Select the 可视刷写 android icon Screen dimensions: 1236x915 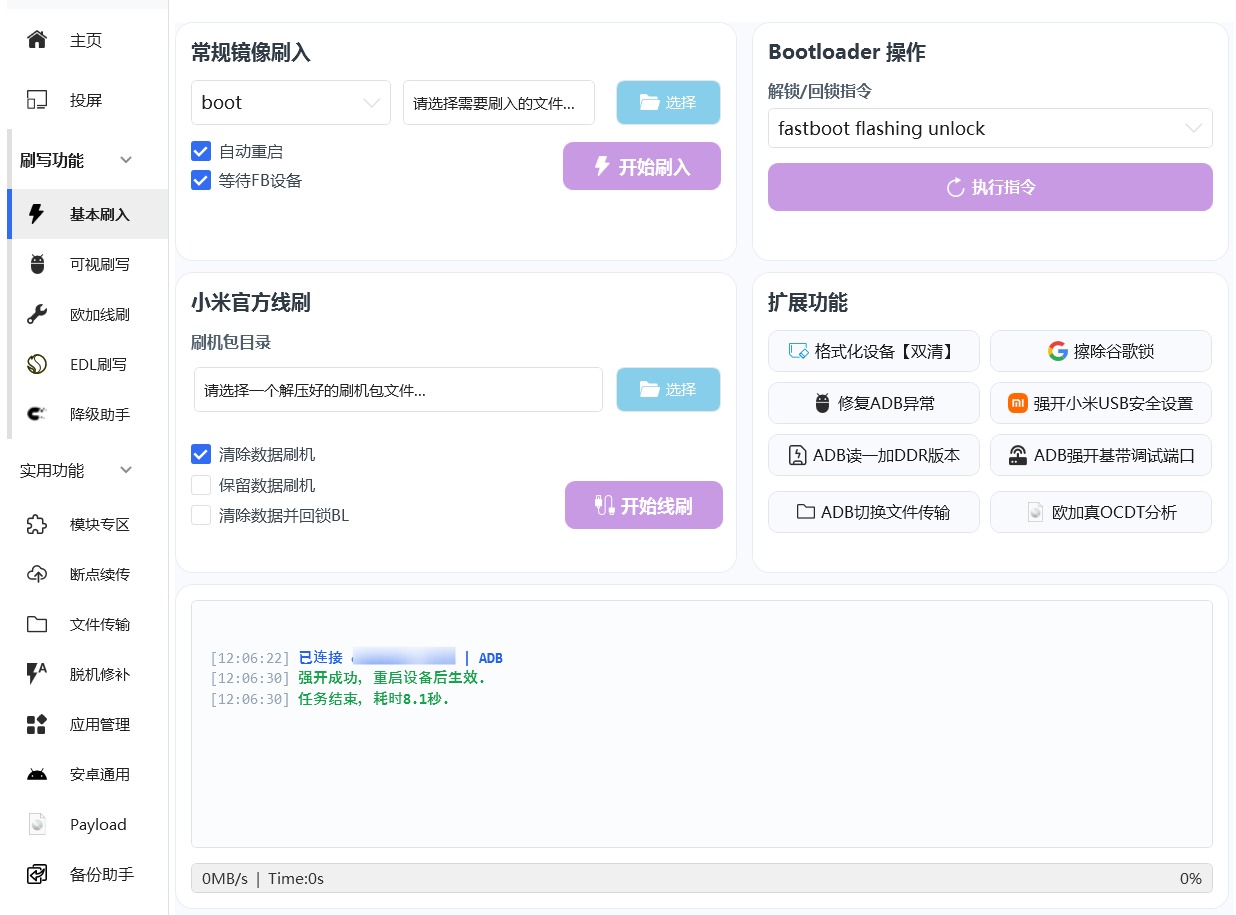[37, 264]
